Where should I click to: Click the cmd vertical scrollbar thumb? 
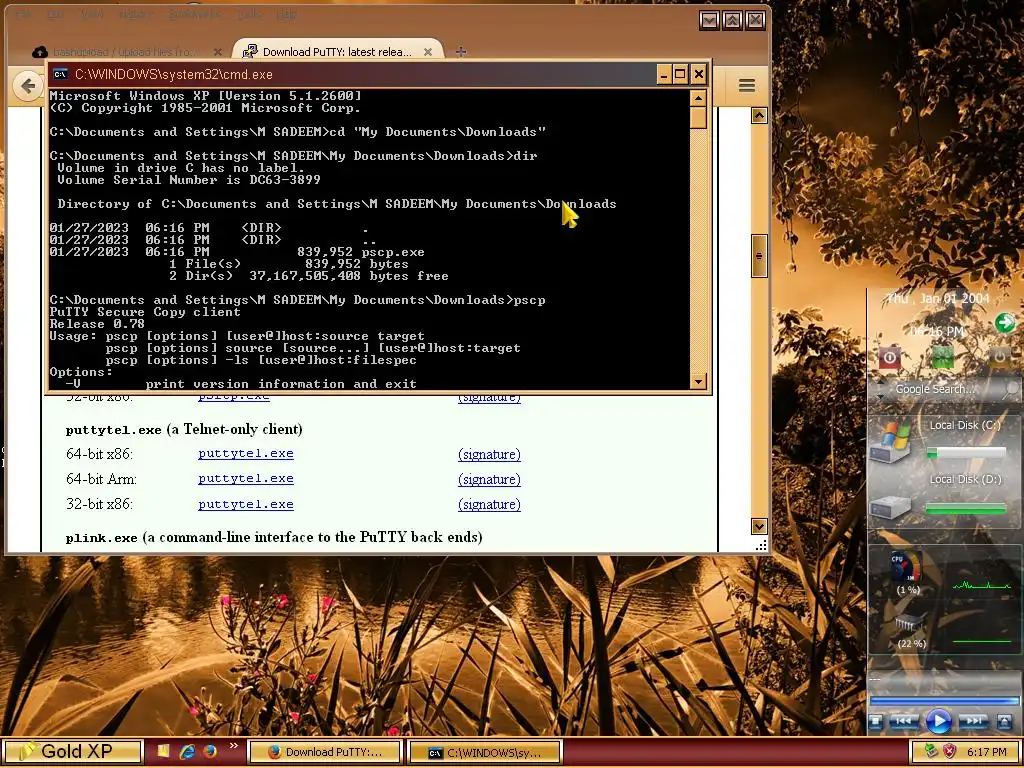698,118
